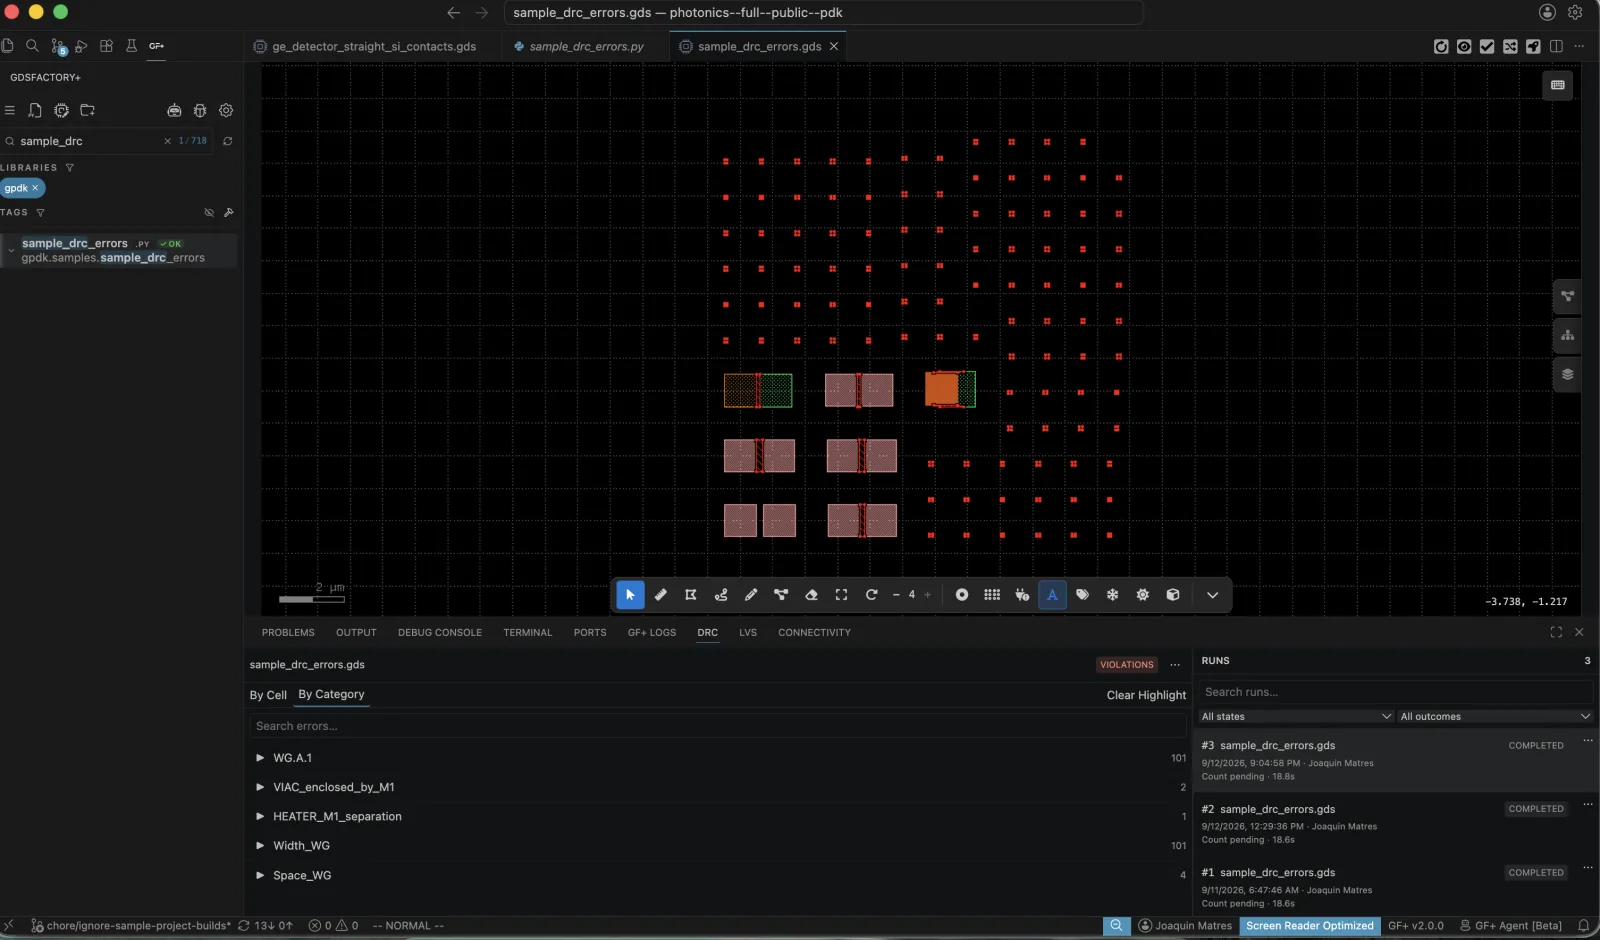The width and height of the screenshot is (1600, 940).
Task: Click the VIOLATIONS badge button
Action: [x=1126, y=665]
